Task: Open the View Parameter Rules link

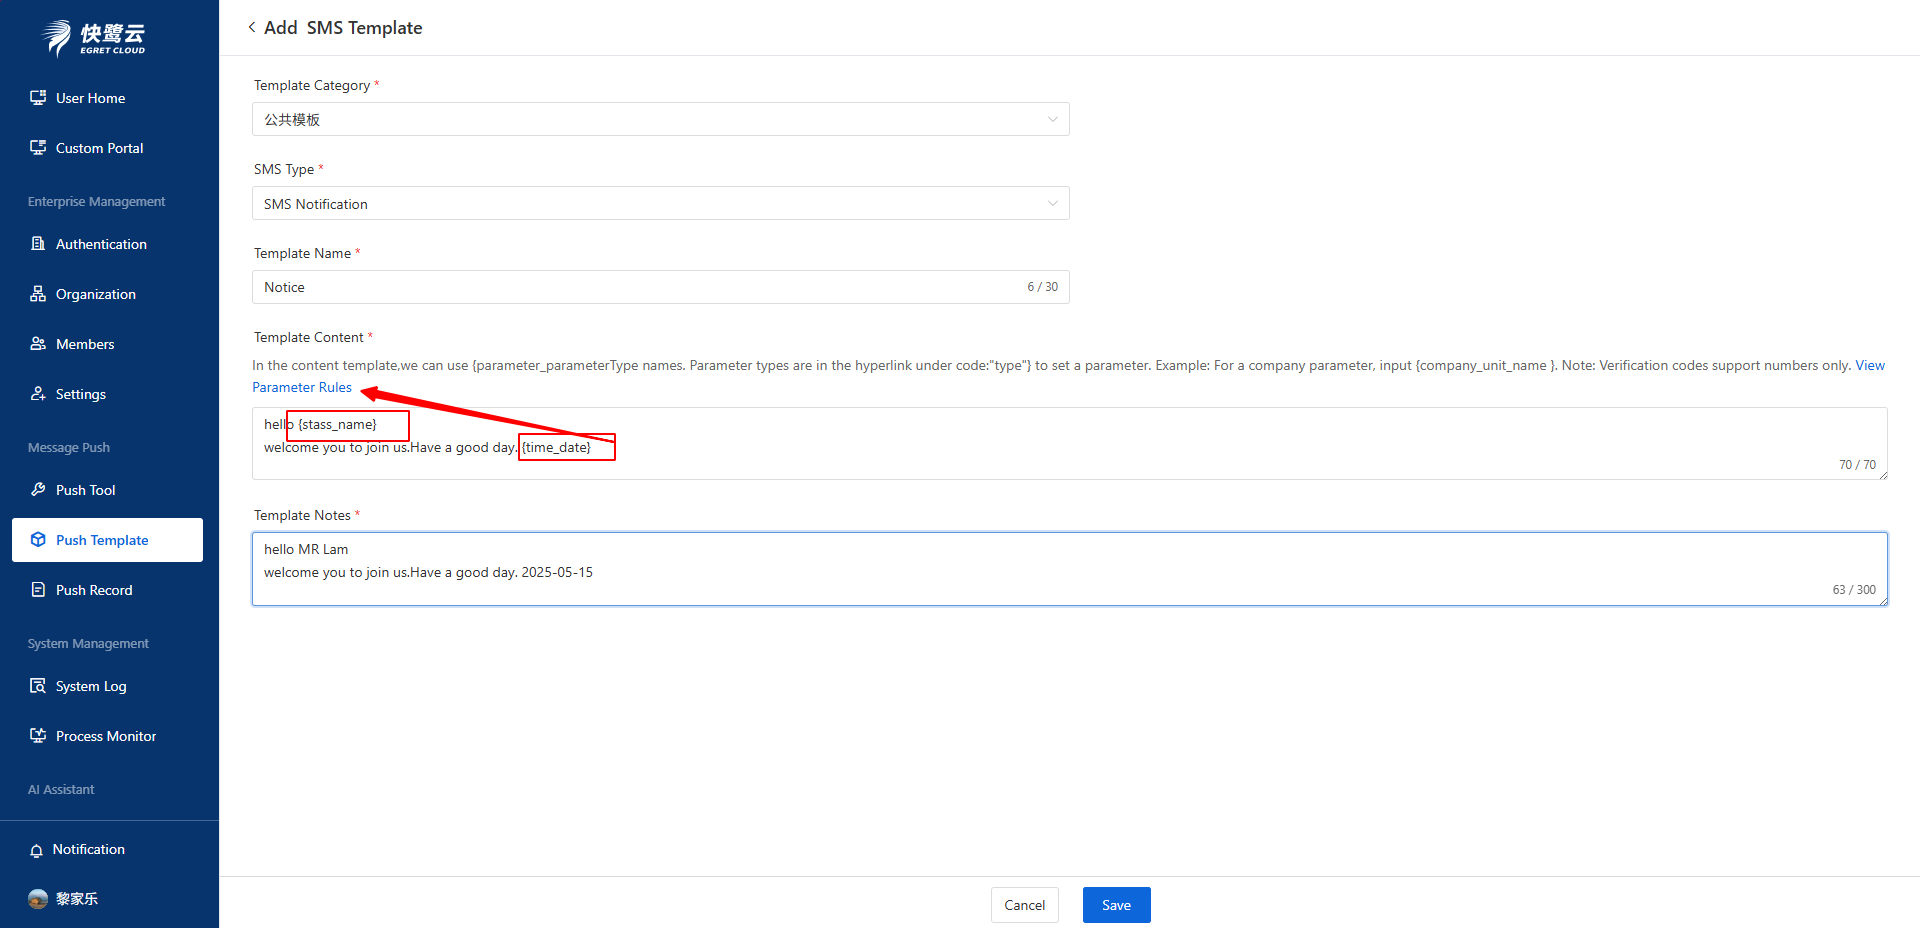Action: (x=302, y=387)
